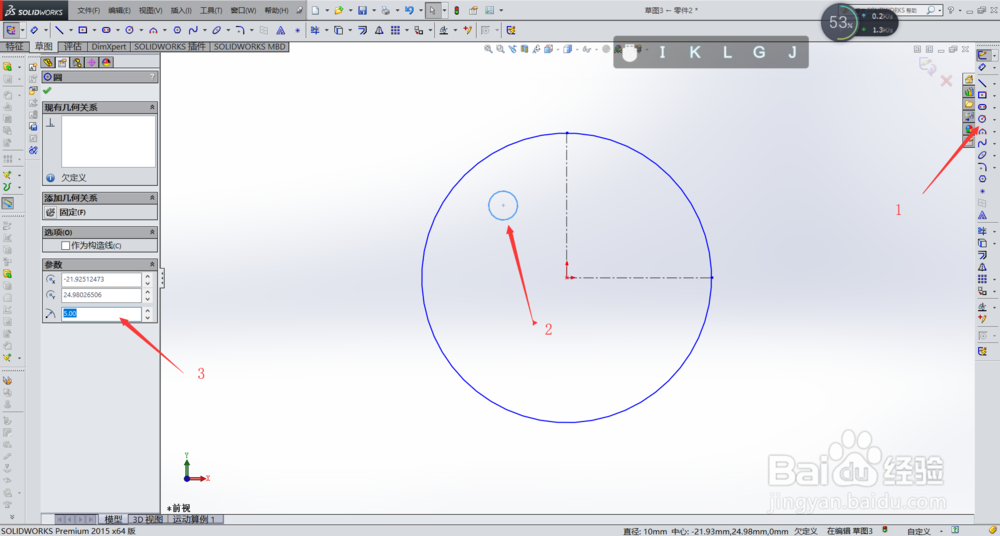This screenshot has height=536, width=1000.
Task: Click the Save icon in standard toolbar
Action: tap(362, 10)
